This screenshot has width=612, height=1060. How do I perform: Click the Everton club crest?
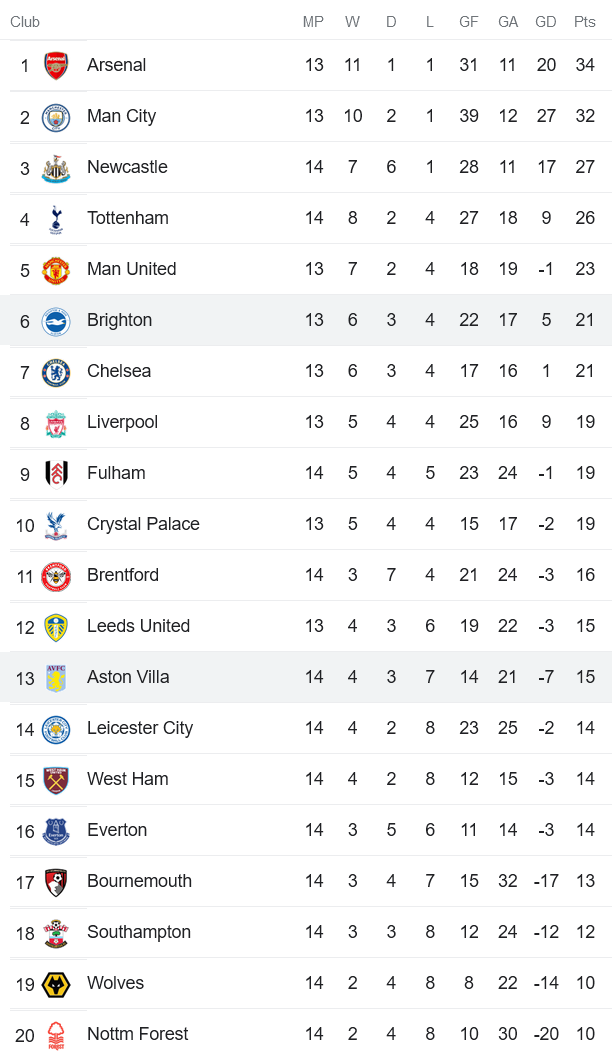(x=56, y=831)
